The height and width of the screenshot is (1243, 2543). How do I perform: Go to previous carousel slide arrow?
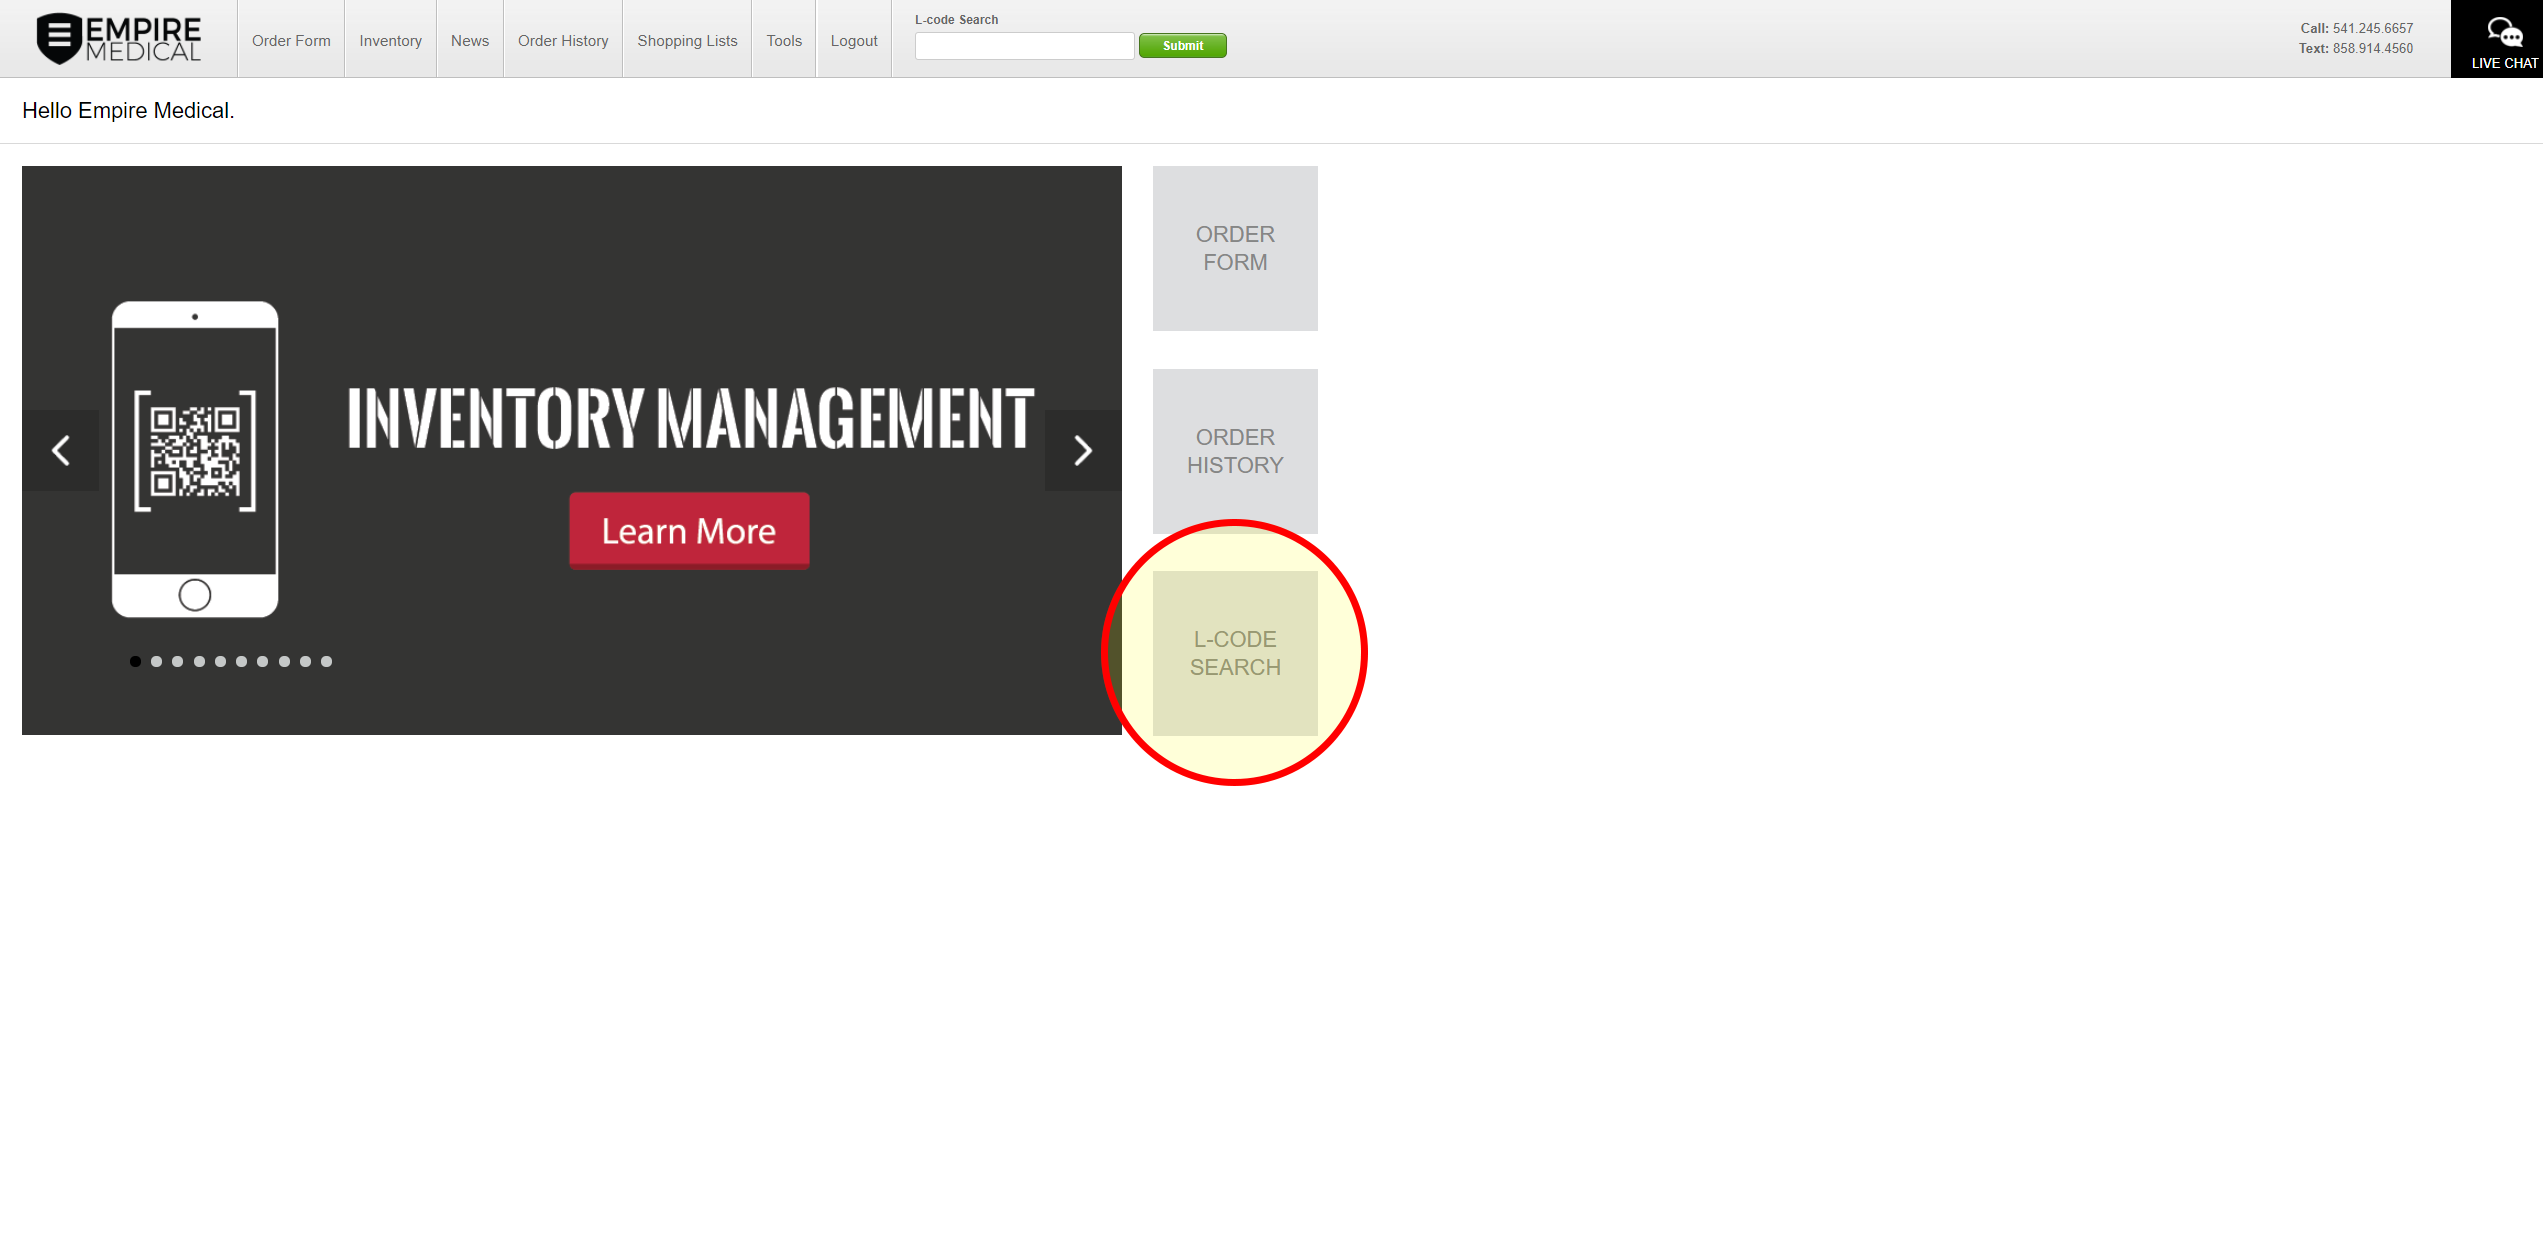coord(61,450)
